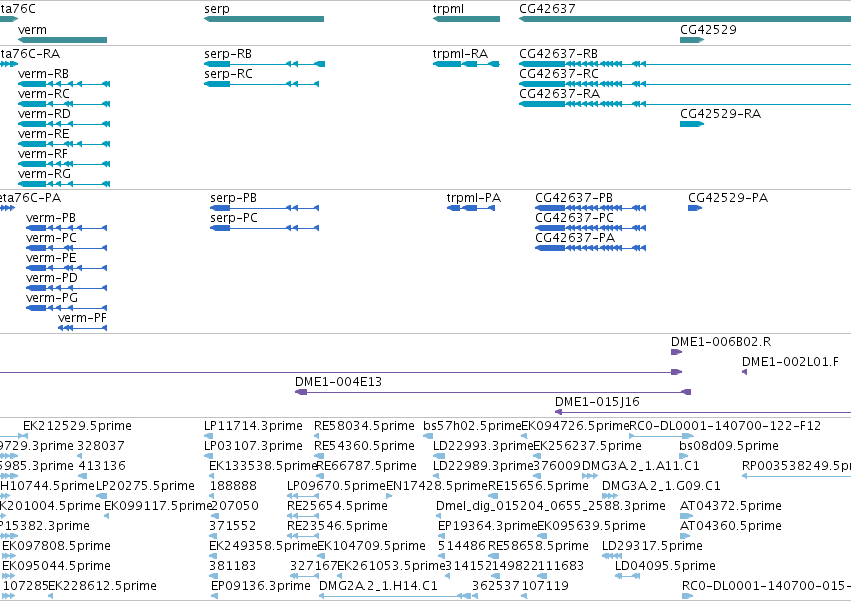Click BAC end DME1-006B02.R
This screenshot has height=601, width=851.
[x=721, y=342]
